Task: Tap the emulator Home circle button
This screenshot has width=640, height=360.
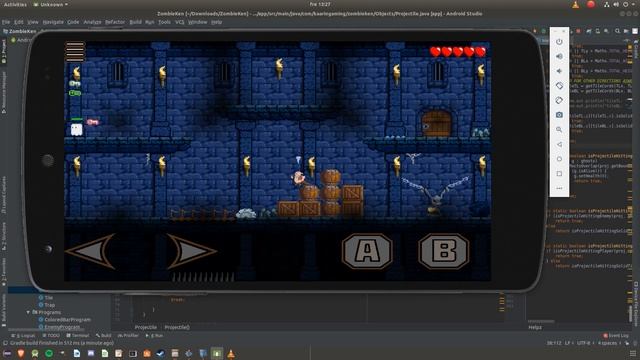Action: (559, 159)
